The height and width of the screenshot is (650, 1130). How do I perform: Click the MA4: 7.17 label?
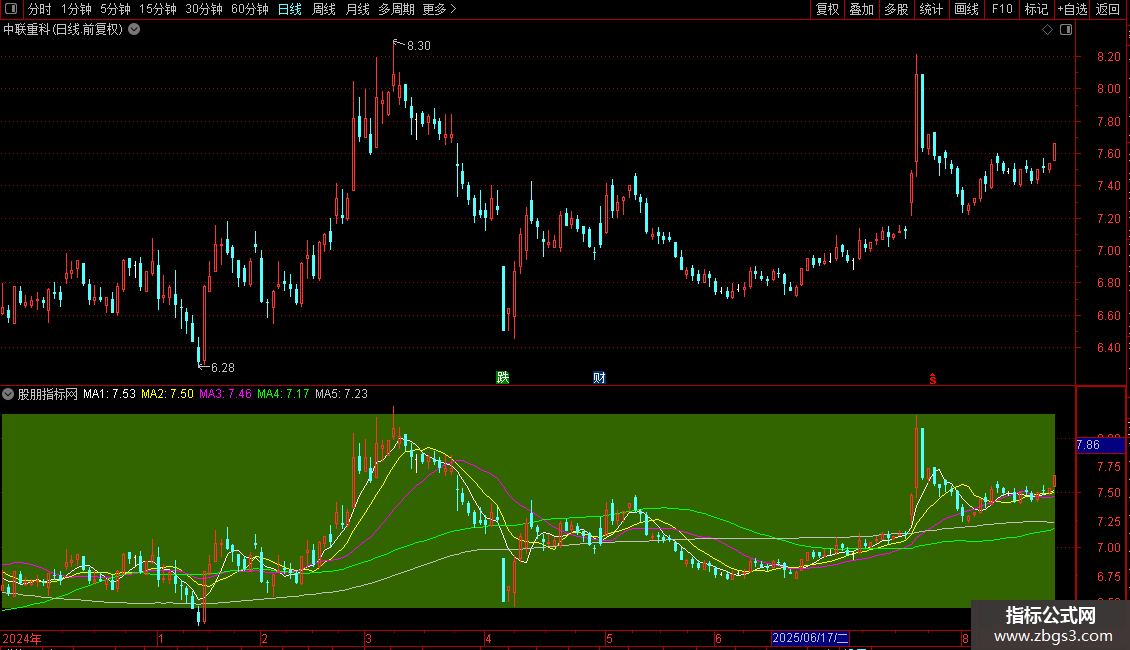click(283, 394)
